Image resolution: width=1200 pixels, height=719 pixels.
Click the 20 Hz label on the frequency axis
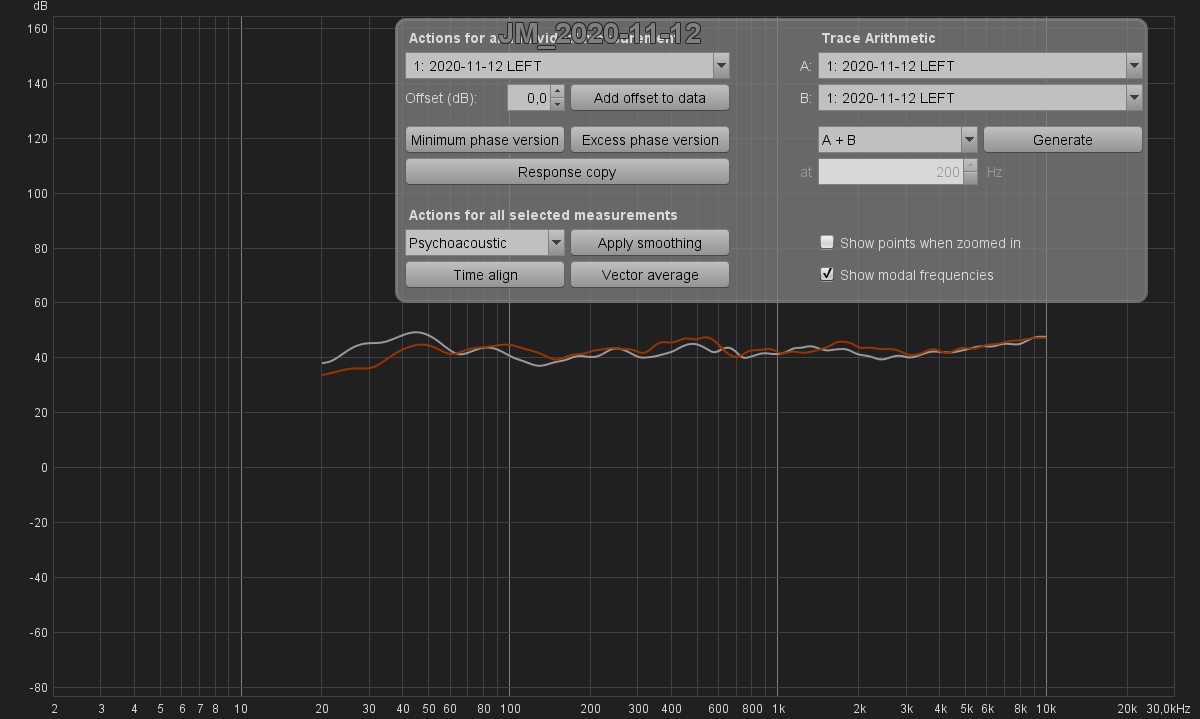click(322, 709)
